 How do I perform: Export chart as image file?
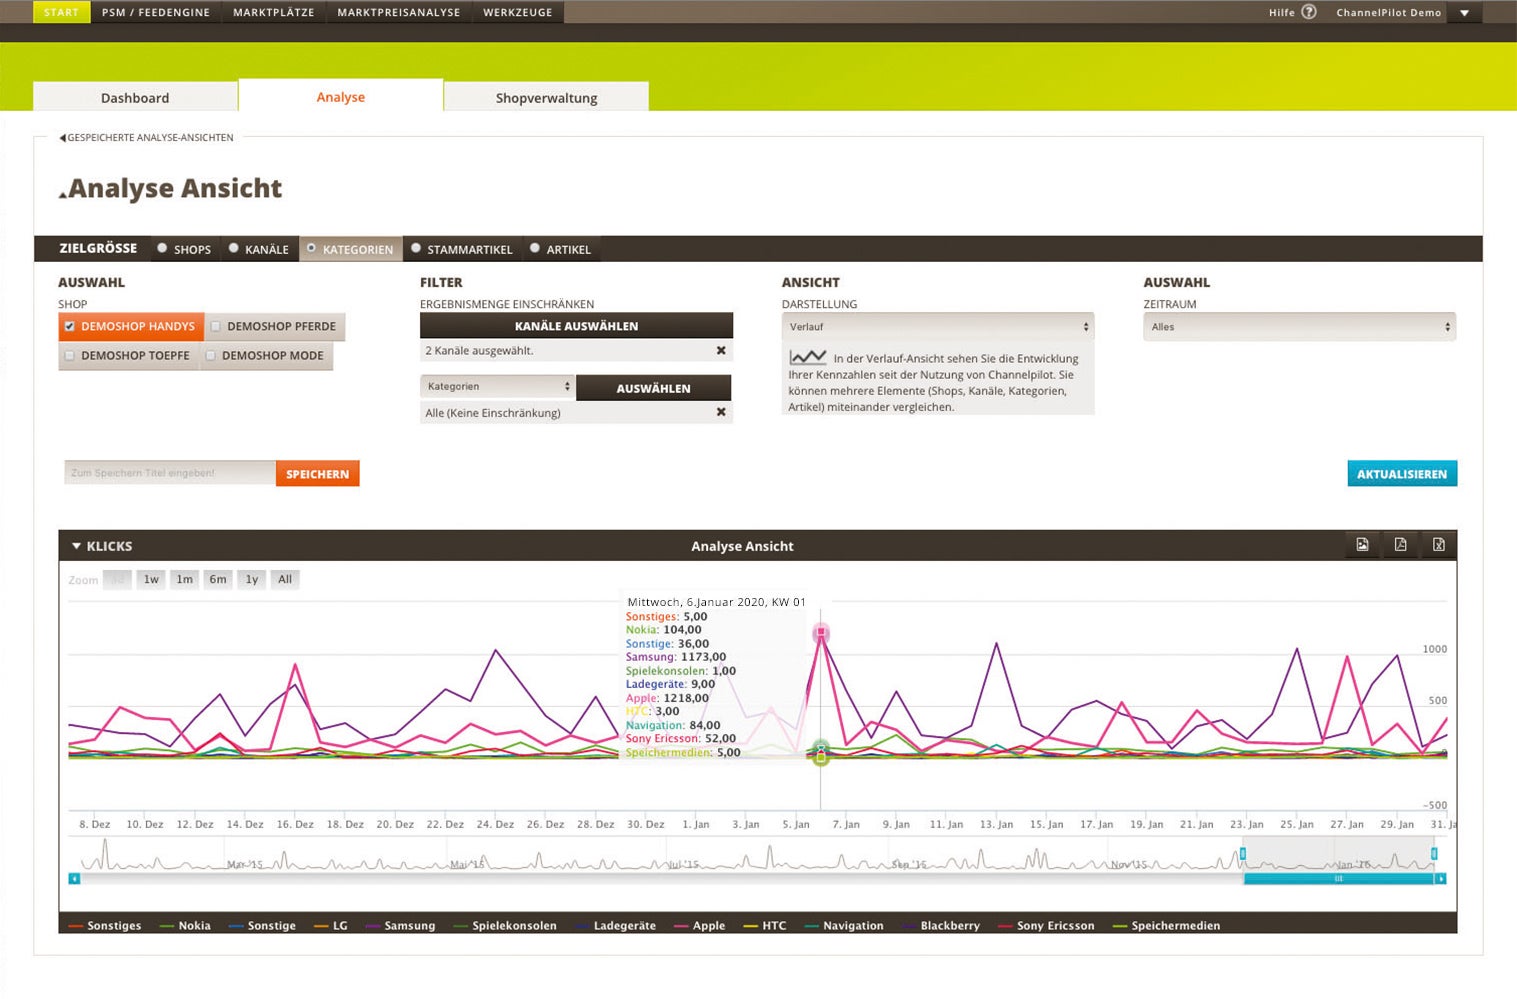1362,545
